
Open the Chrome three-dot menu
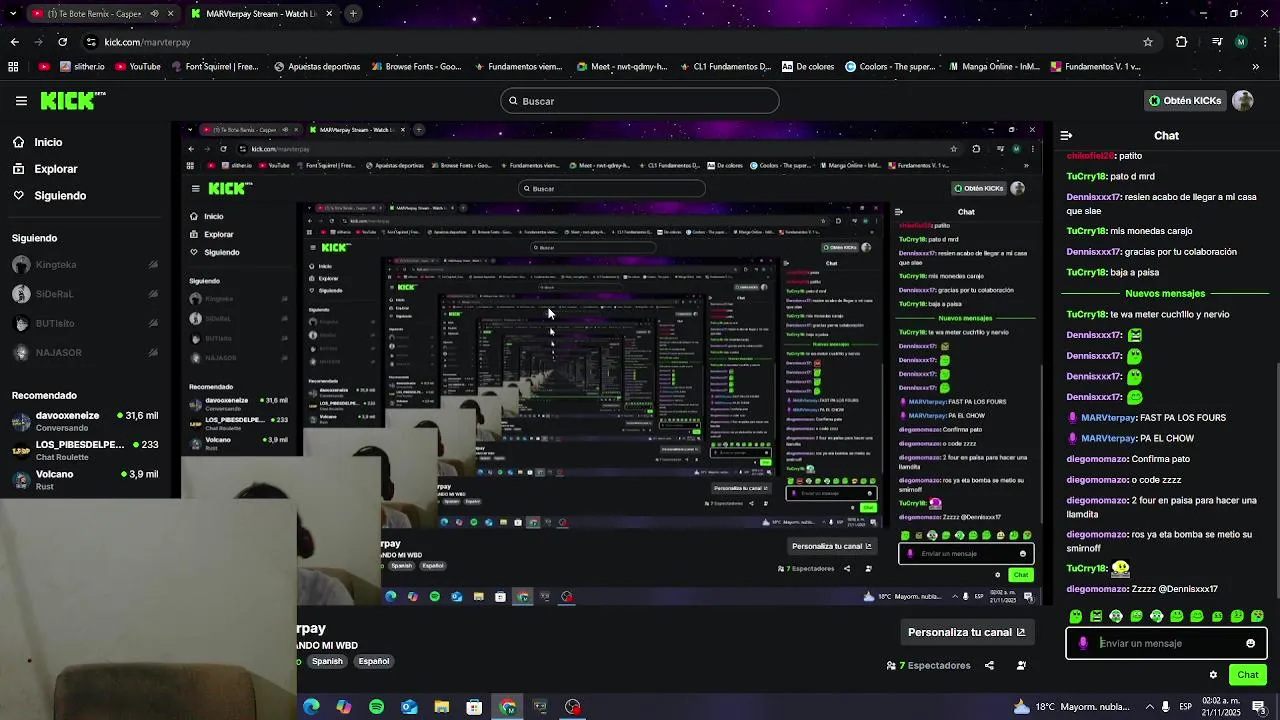[1266, 42]
